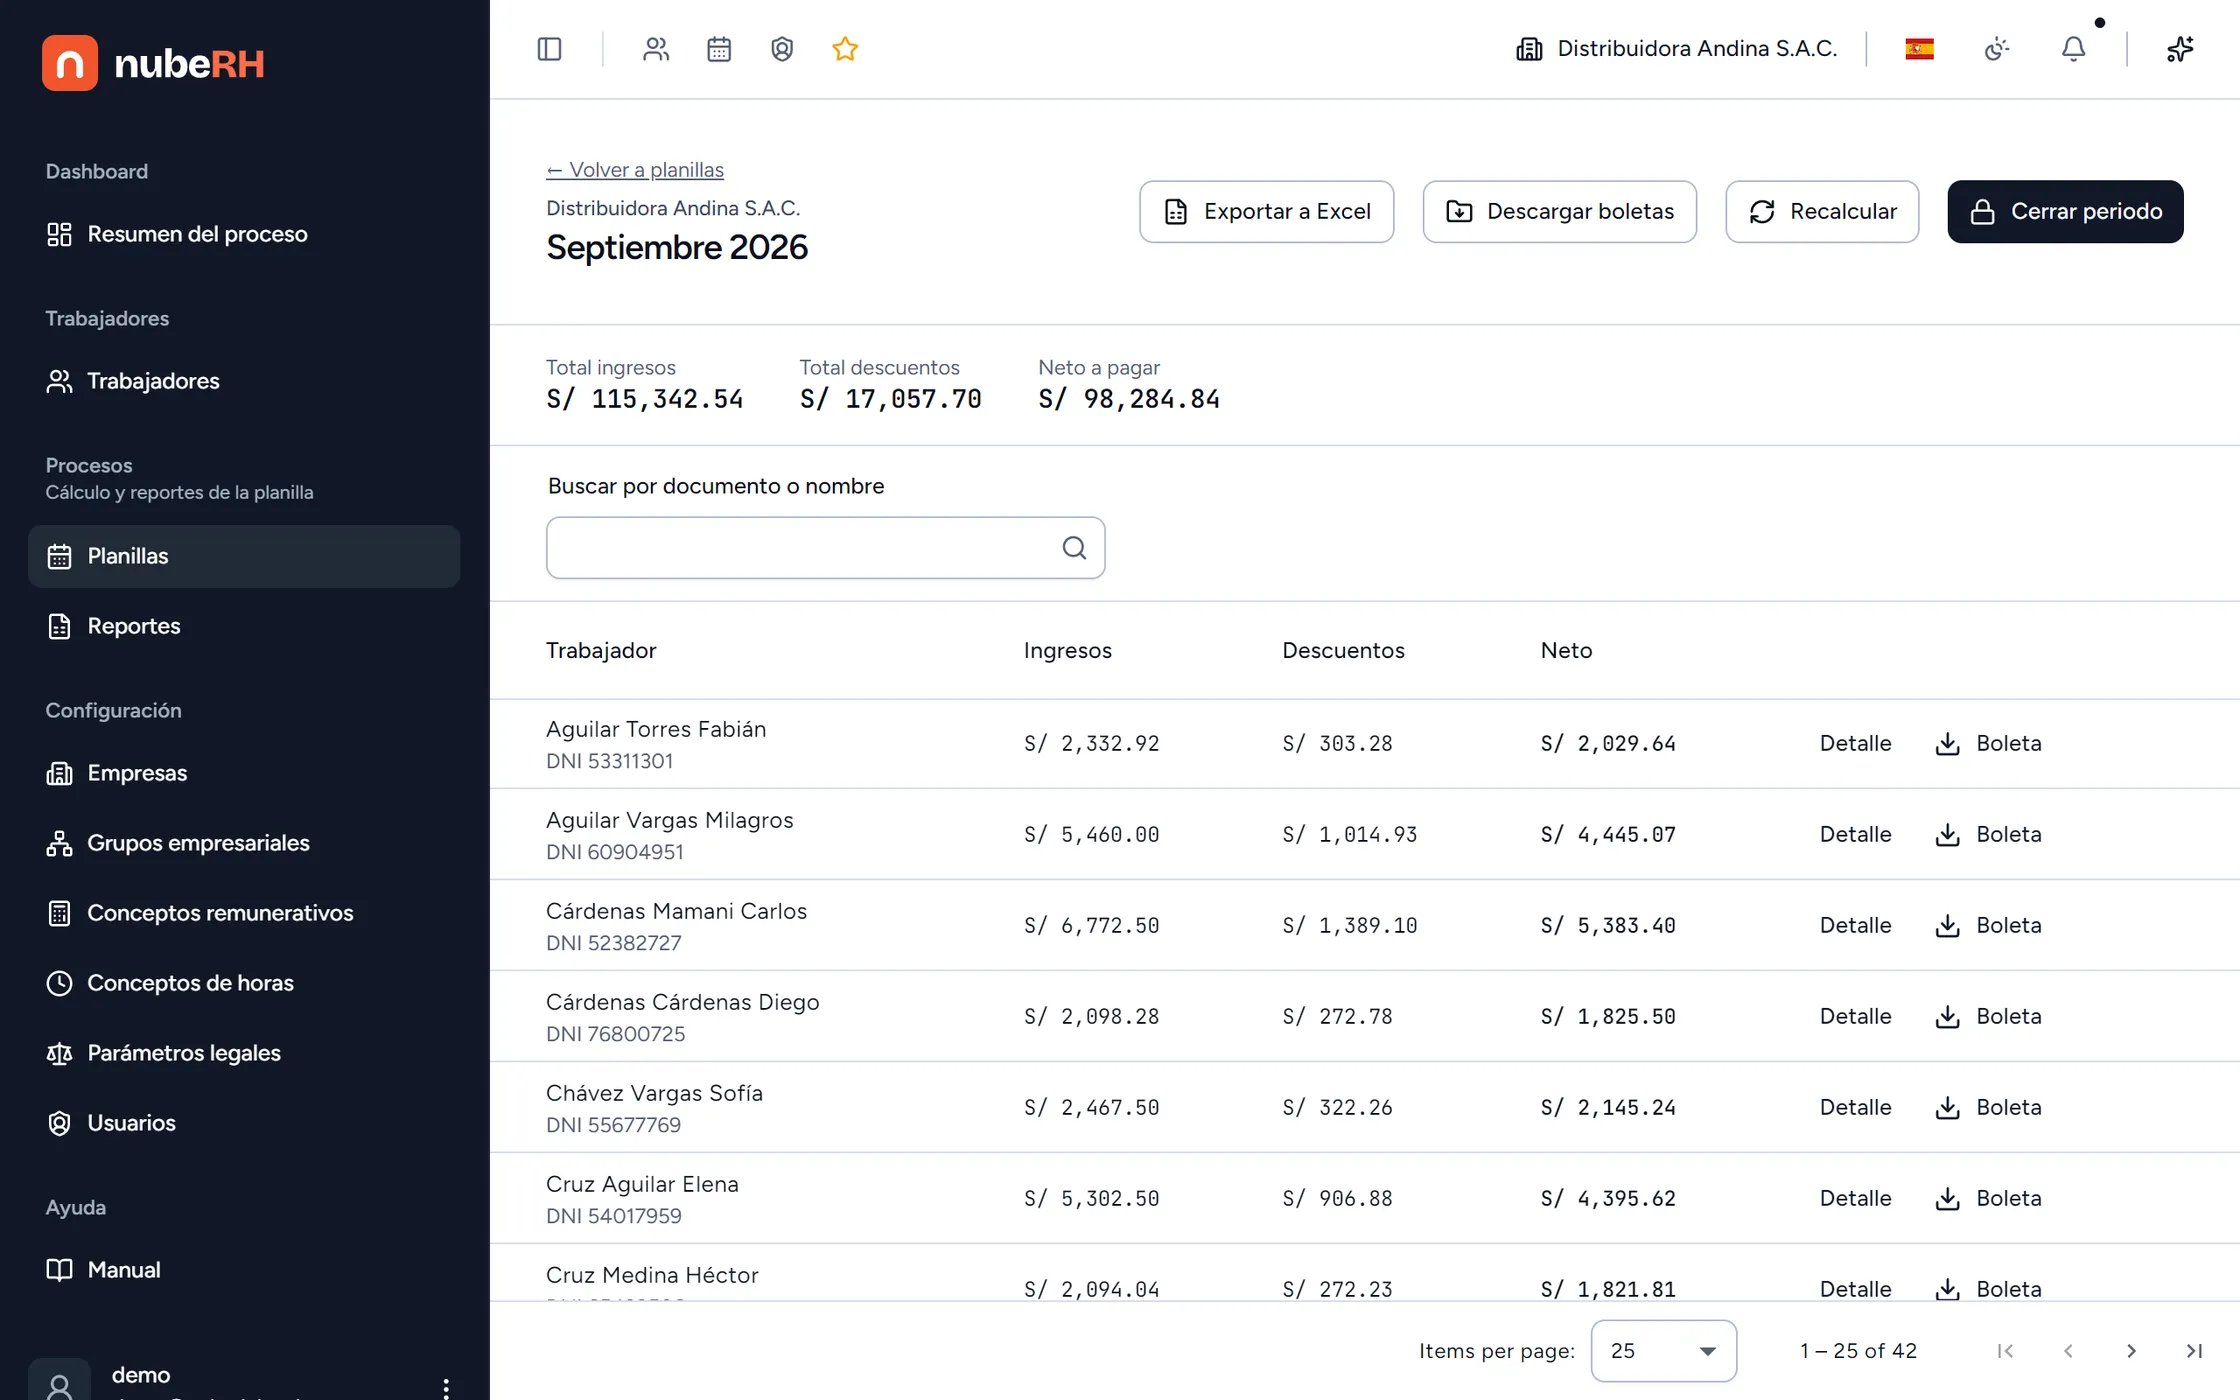Click the nubeRH logo

point(153,63)
